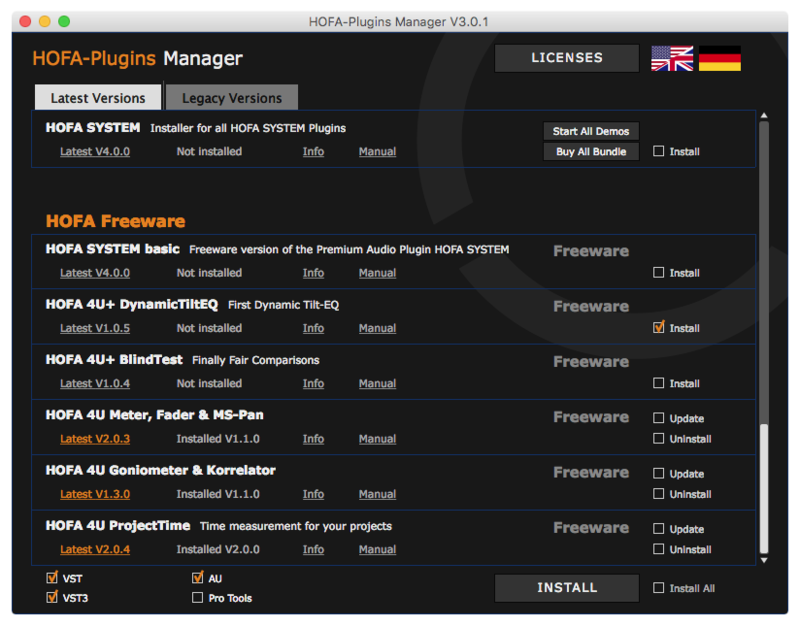Click the scrollbar up arrow

[764, 116]
